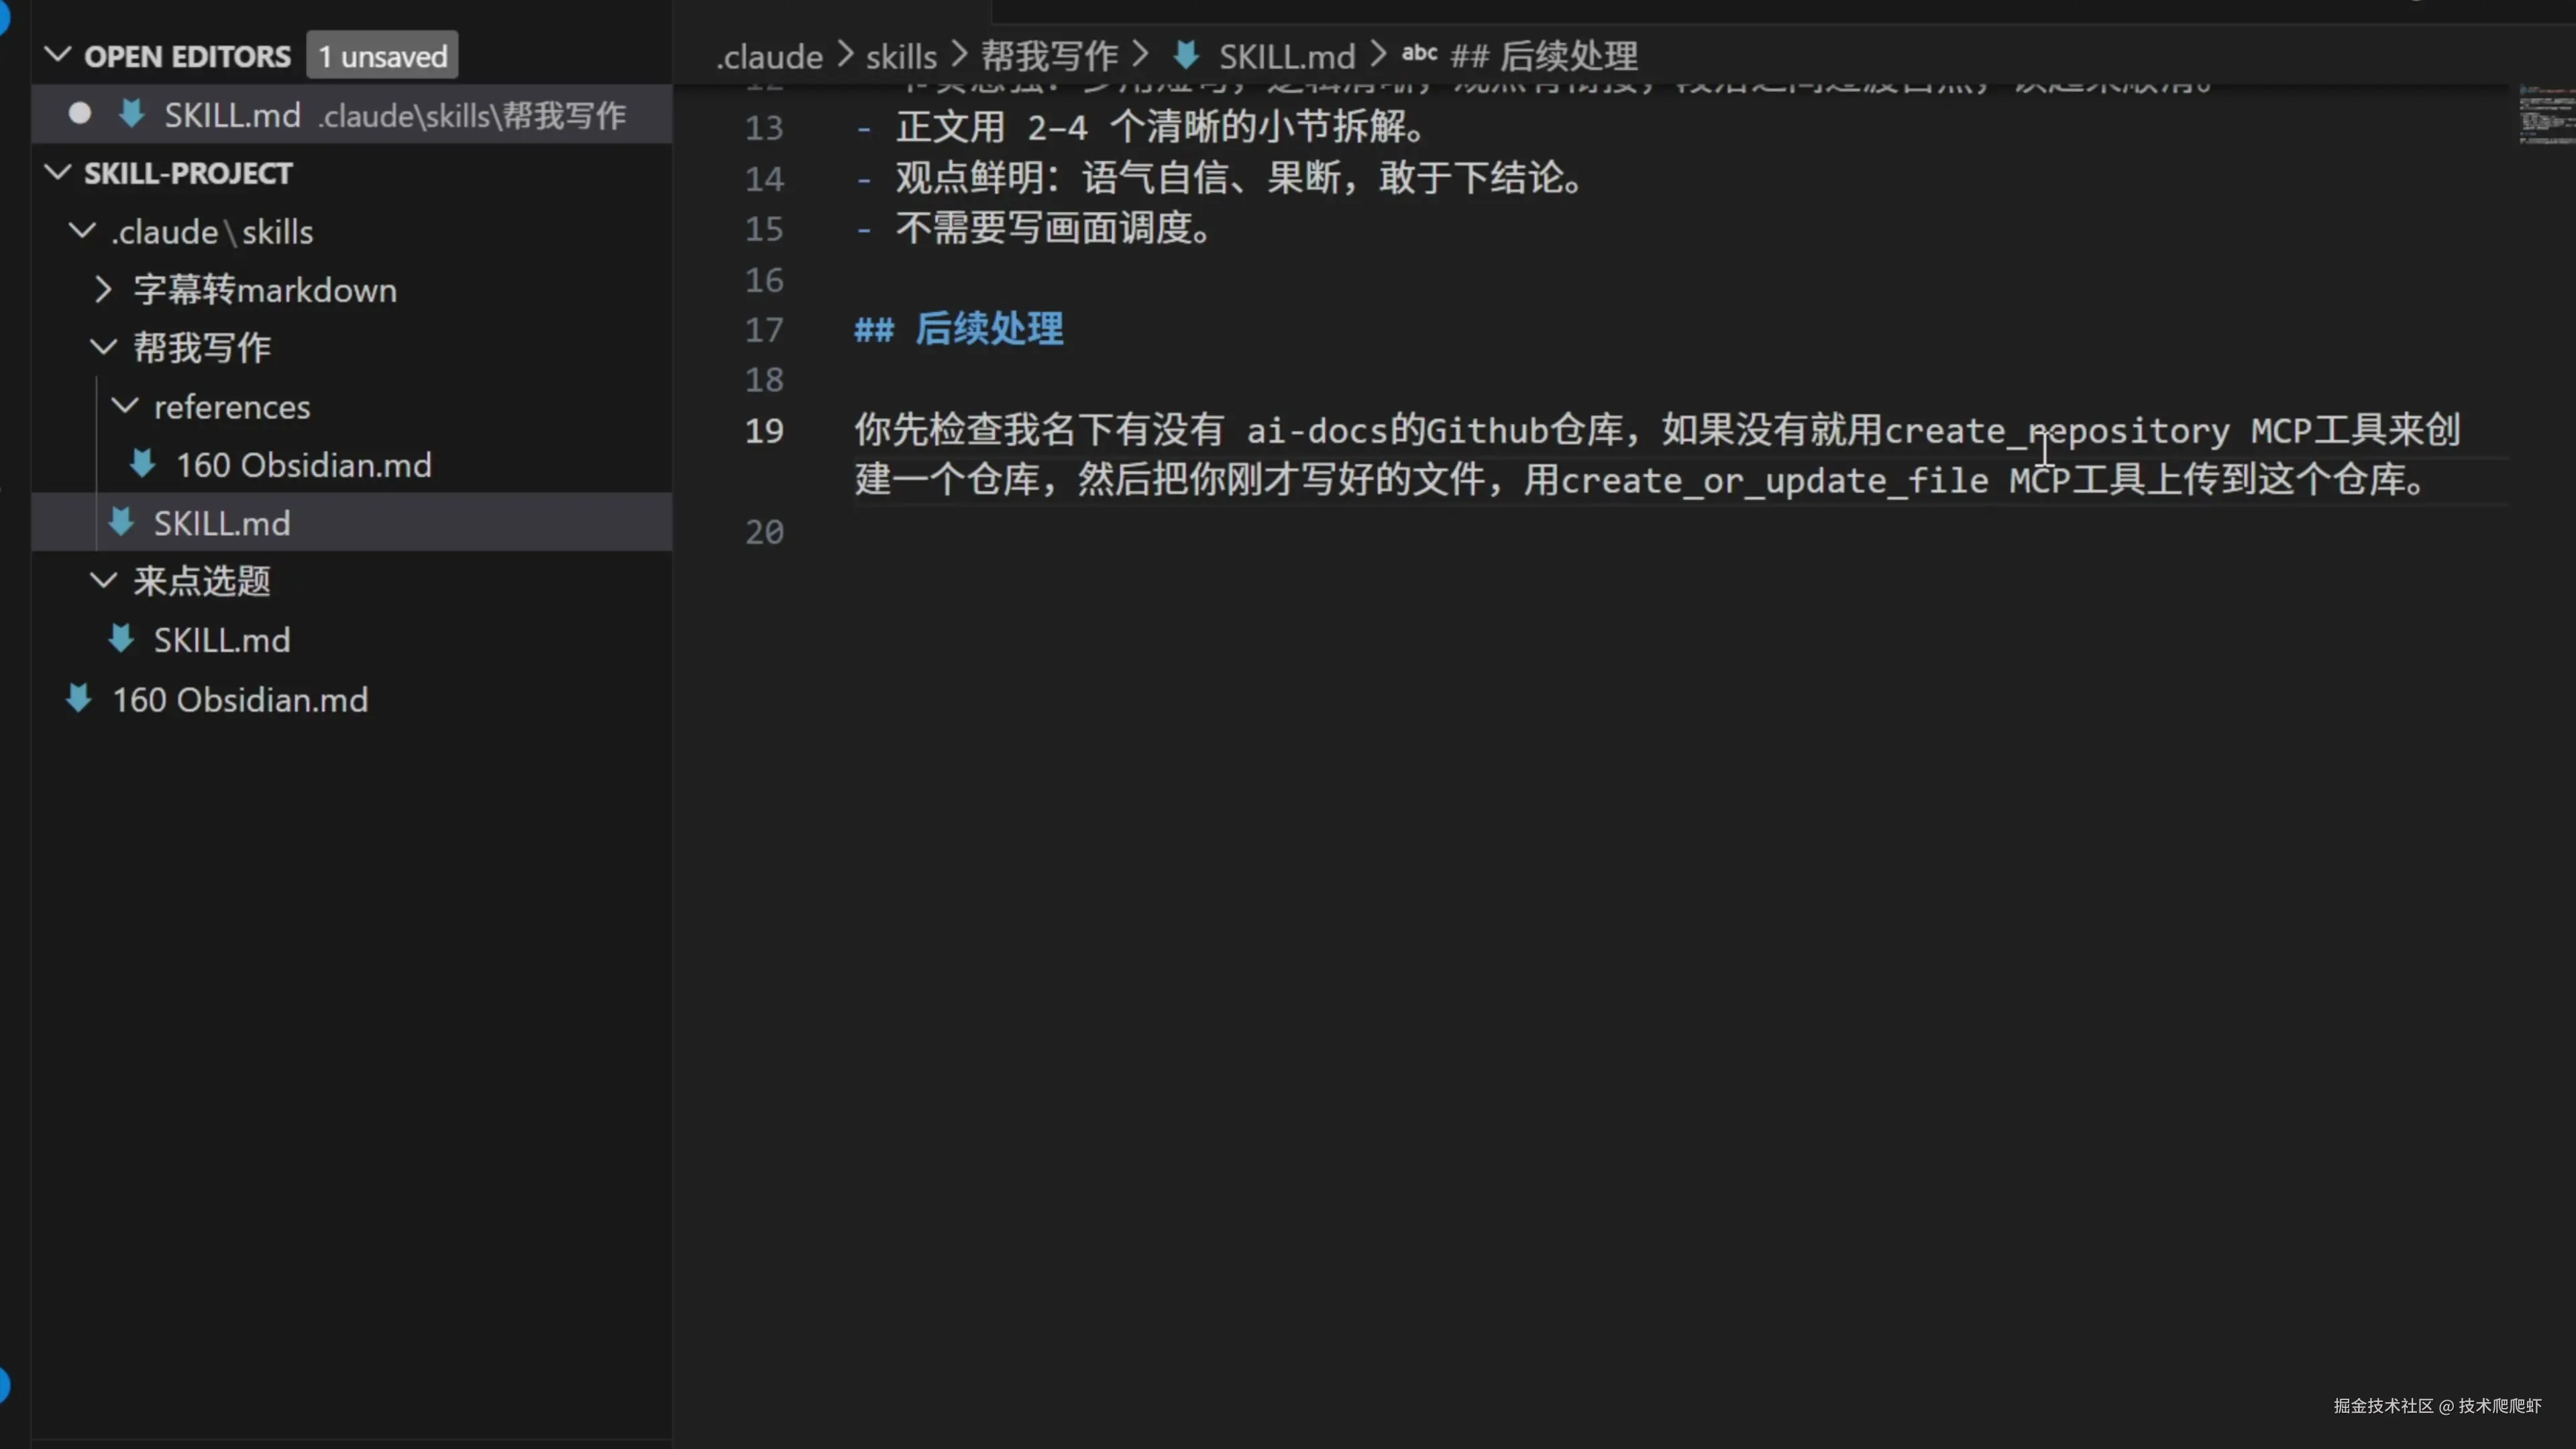Click the skills breadcrumb segment

click(901, 57)
